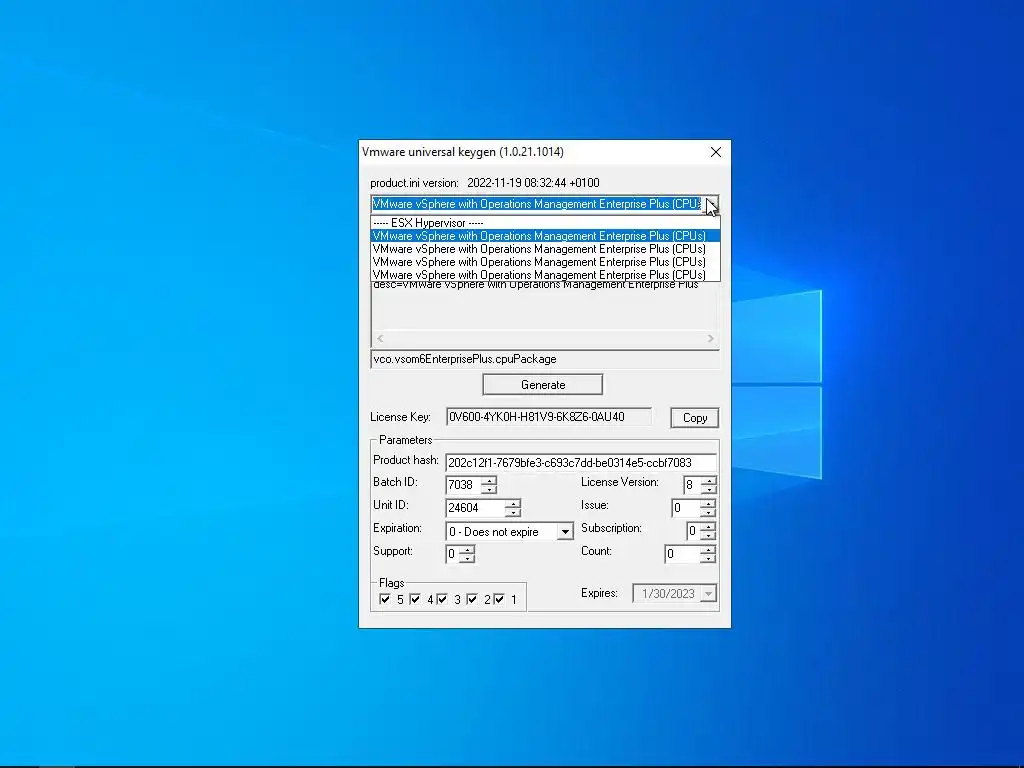The height and width of the screenshot is (768, 1024).
Task: Collapse the product selection combo box arrow
Action: pyautogui.click(x=711, y=204)
